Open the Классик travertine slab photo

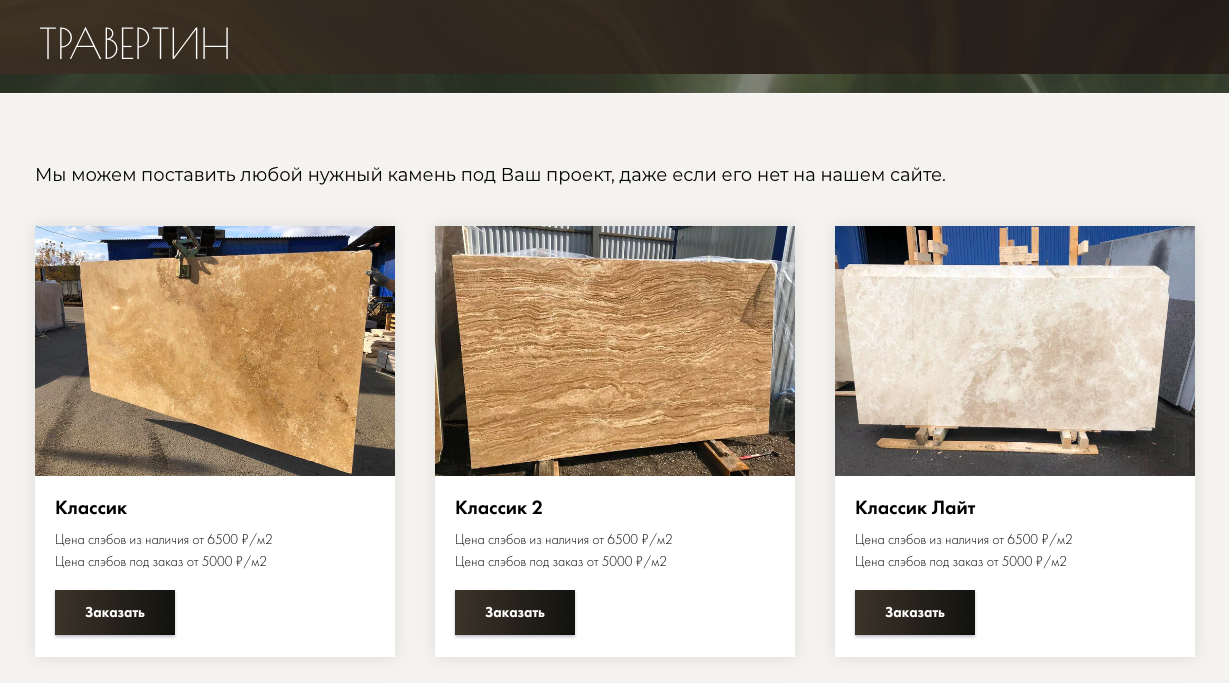(215, 351)
